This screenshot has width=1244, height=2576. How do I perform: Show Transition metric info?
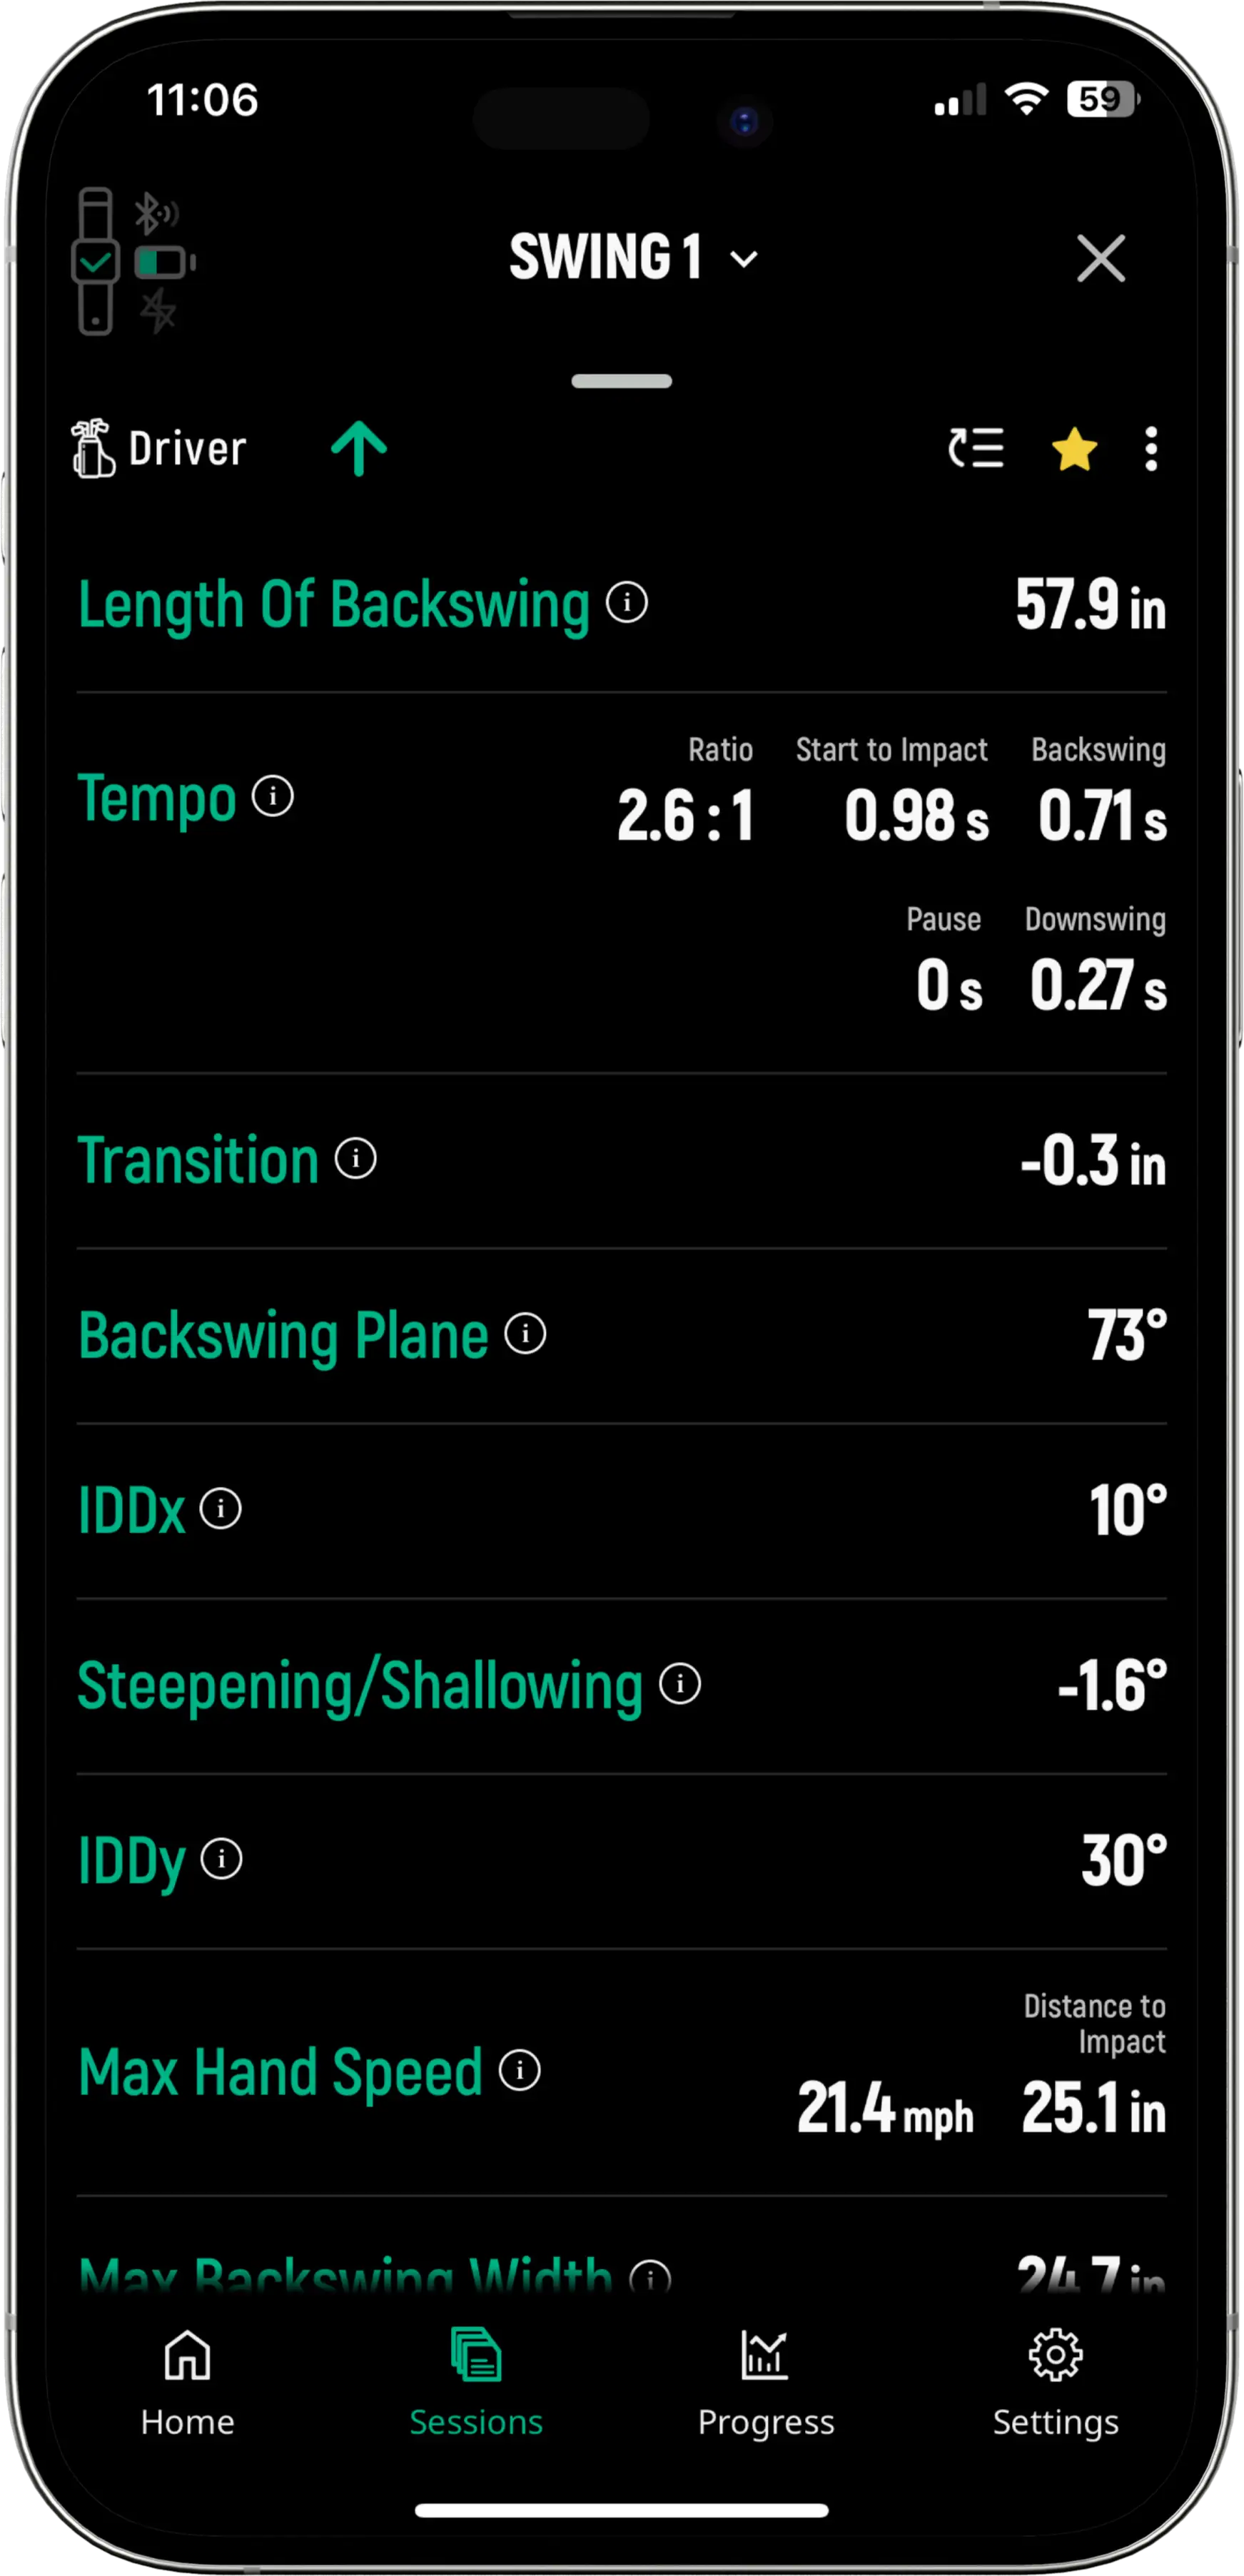(355, 1158)
